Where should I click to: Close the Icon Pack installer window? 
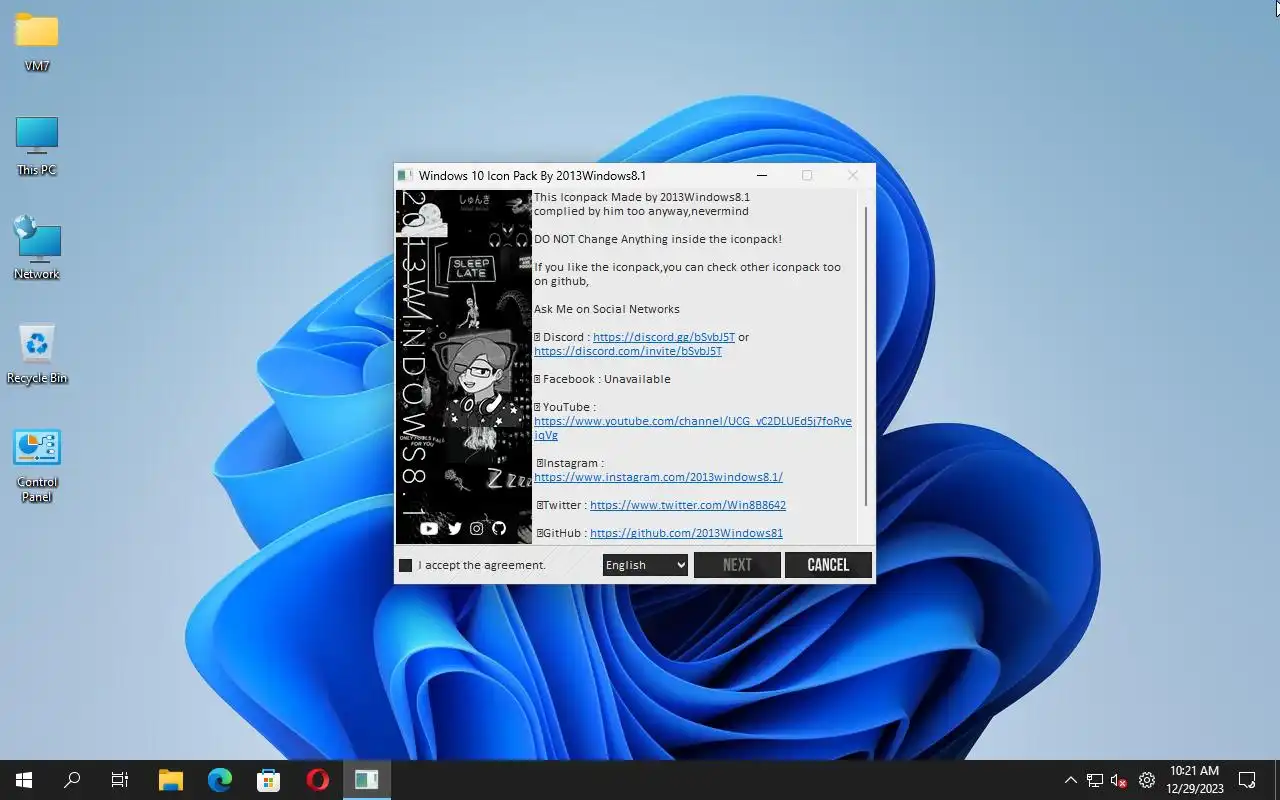pos(852,176)
